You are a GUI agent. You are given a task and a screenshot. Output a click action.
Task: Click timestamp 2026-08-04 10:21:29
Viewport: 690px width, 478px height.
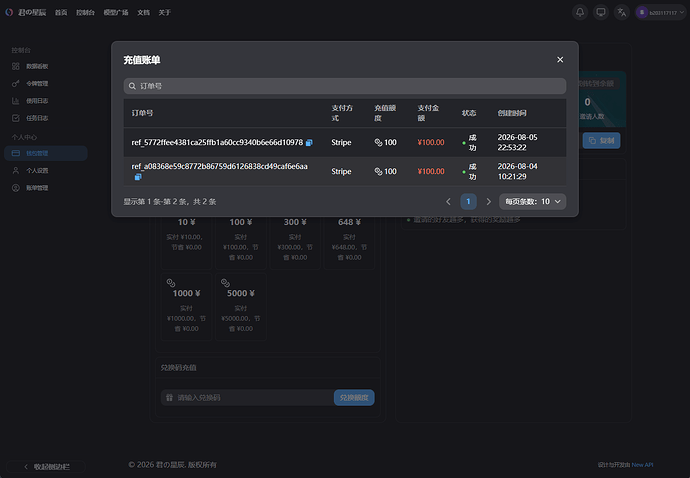[x=518, y=171]
